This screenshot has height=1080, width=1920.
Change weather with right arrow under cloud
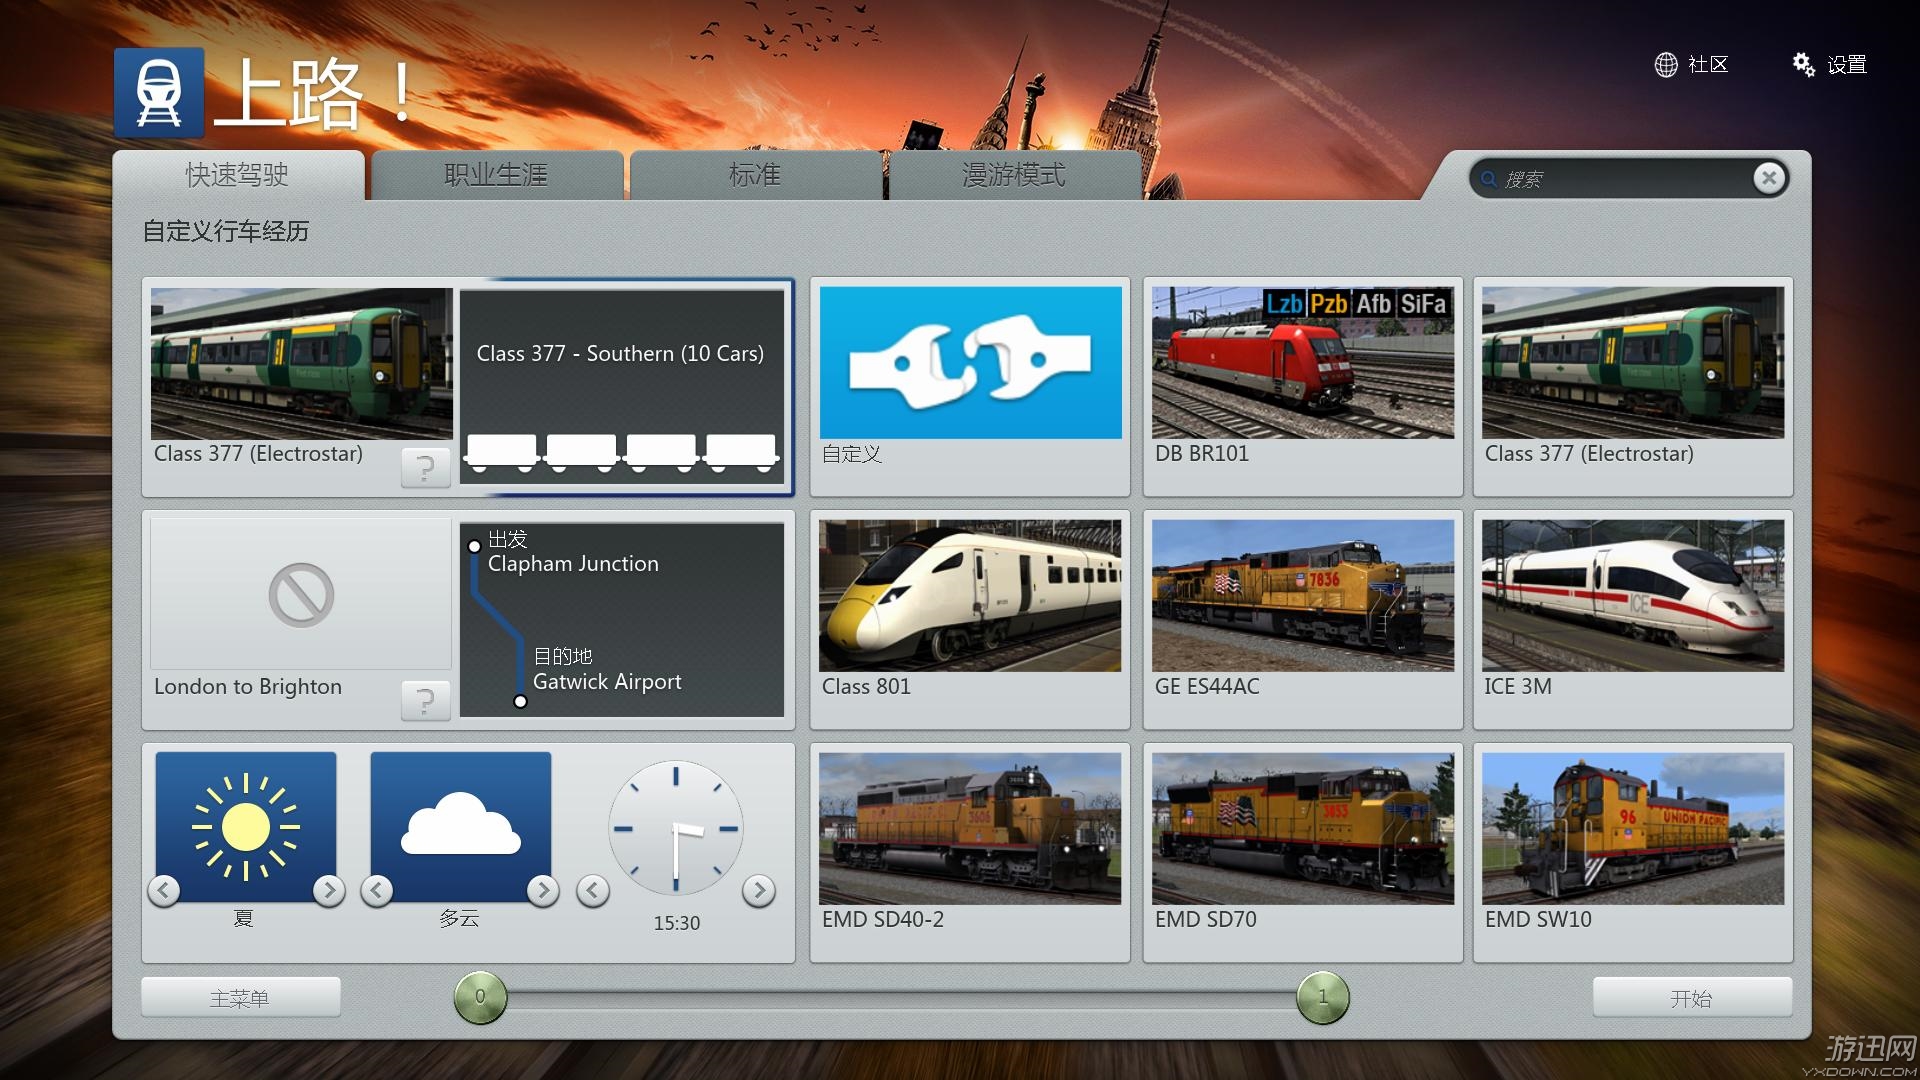(x=542, y=890)
